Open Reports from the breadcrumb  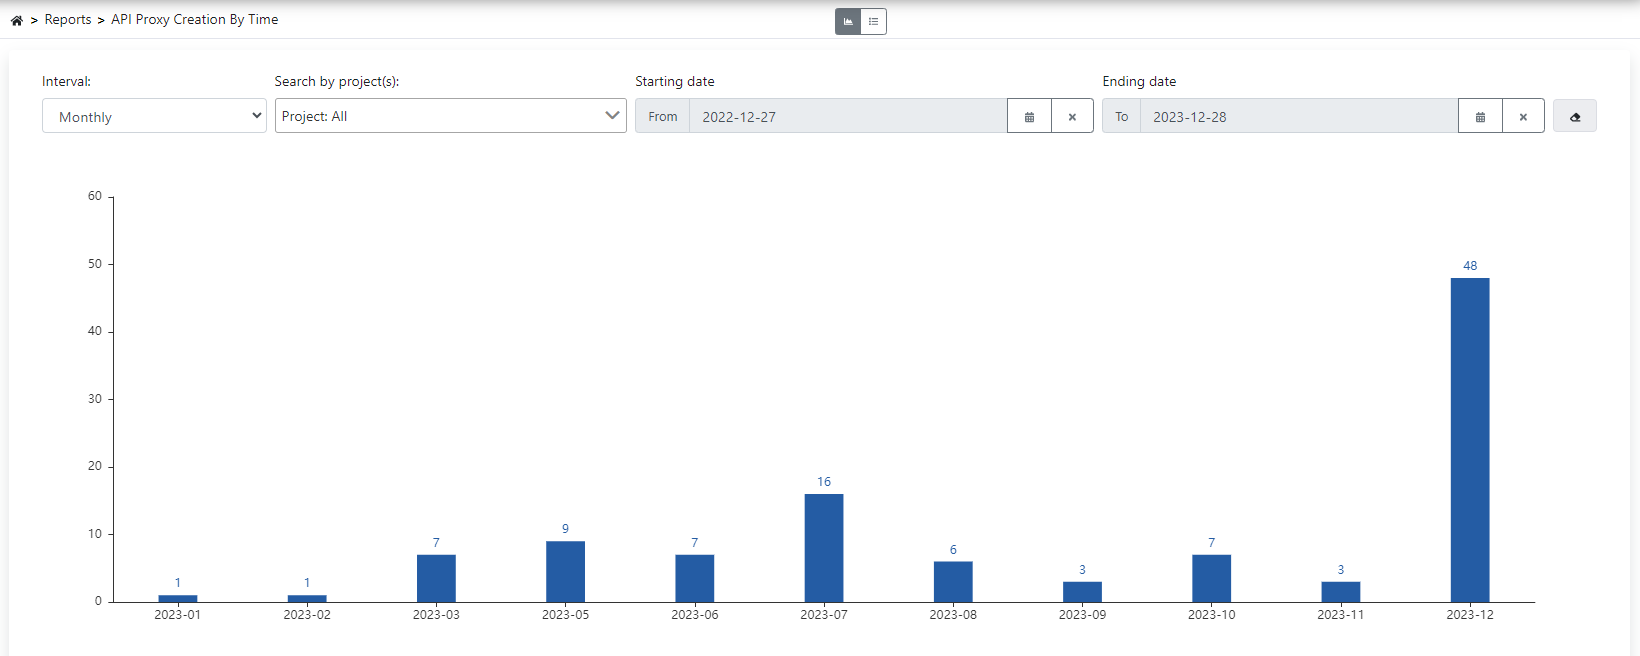(x=68, y=20)
